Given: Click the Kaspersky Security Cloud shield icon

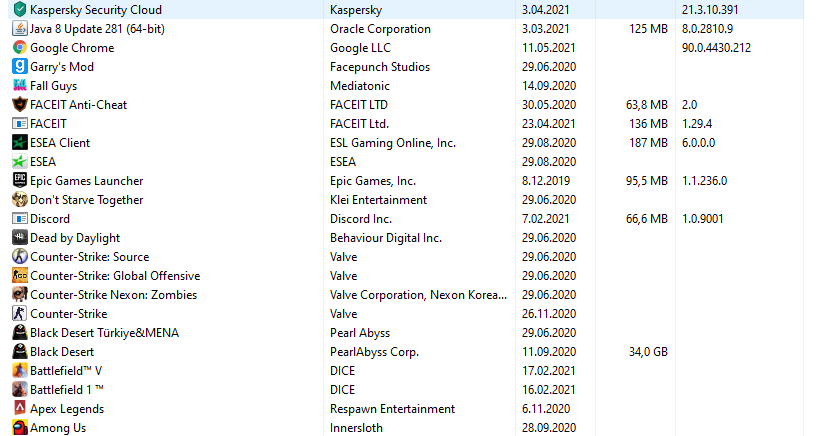Looking at the screenshot, I should pyautogui.click(x=20, y=9).
